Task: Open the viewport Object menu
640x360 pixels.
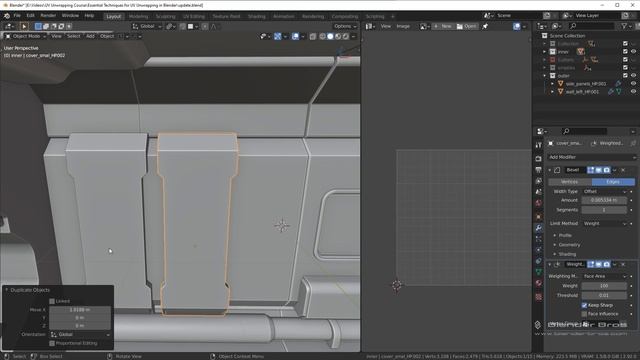Action: (x=107, y=36)
